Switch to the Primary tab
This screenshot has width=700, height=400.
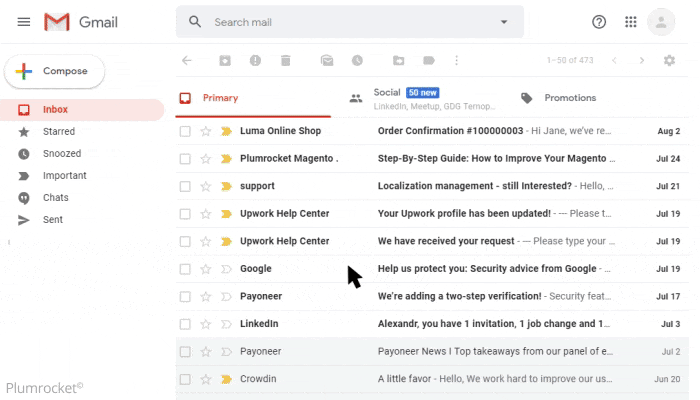click(x=253, y=98)
